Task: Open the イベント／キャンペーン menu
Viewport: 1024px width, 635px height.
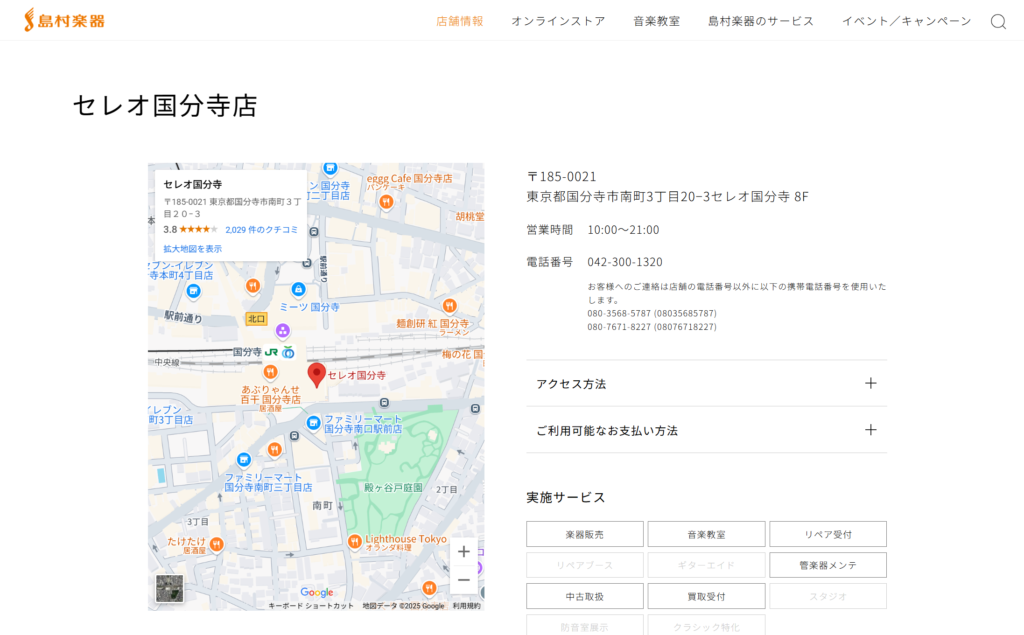Action: point(906,21)
